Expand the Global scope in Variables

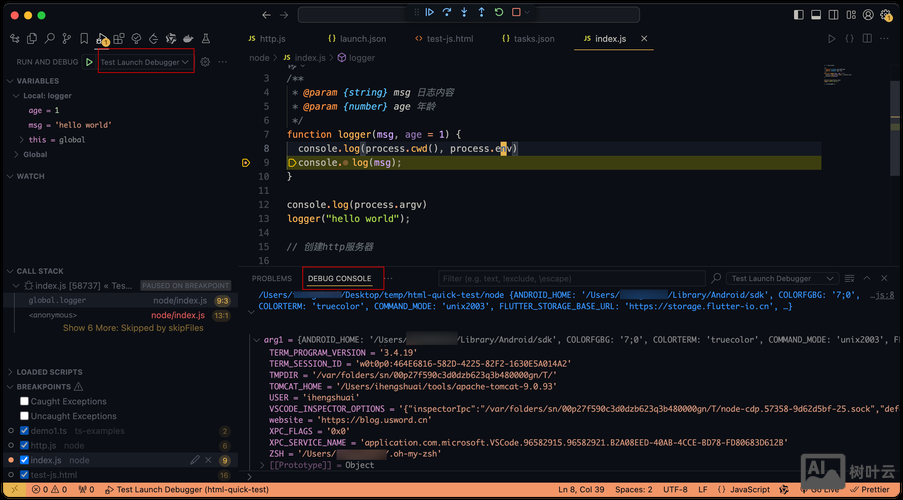[35, 154]
